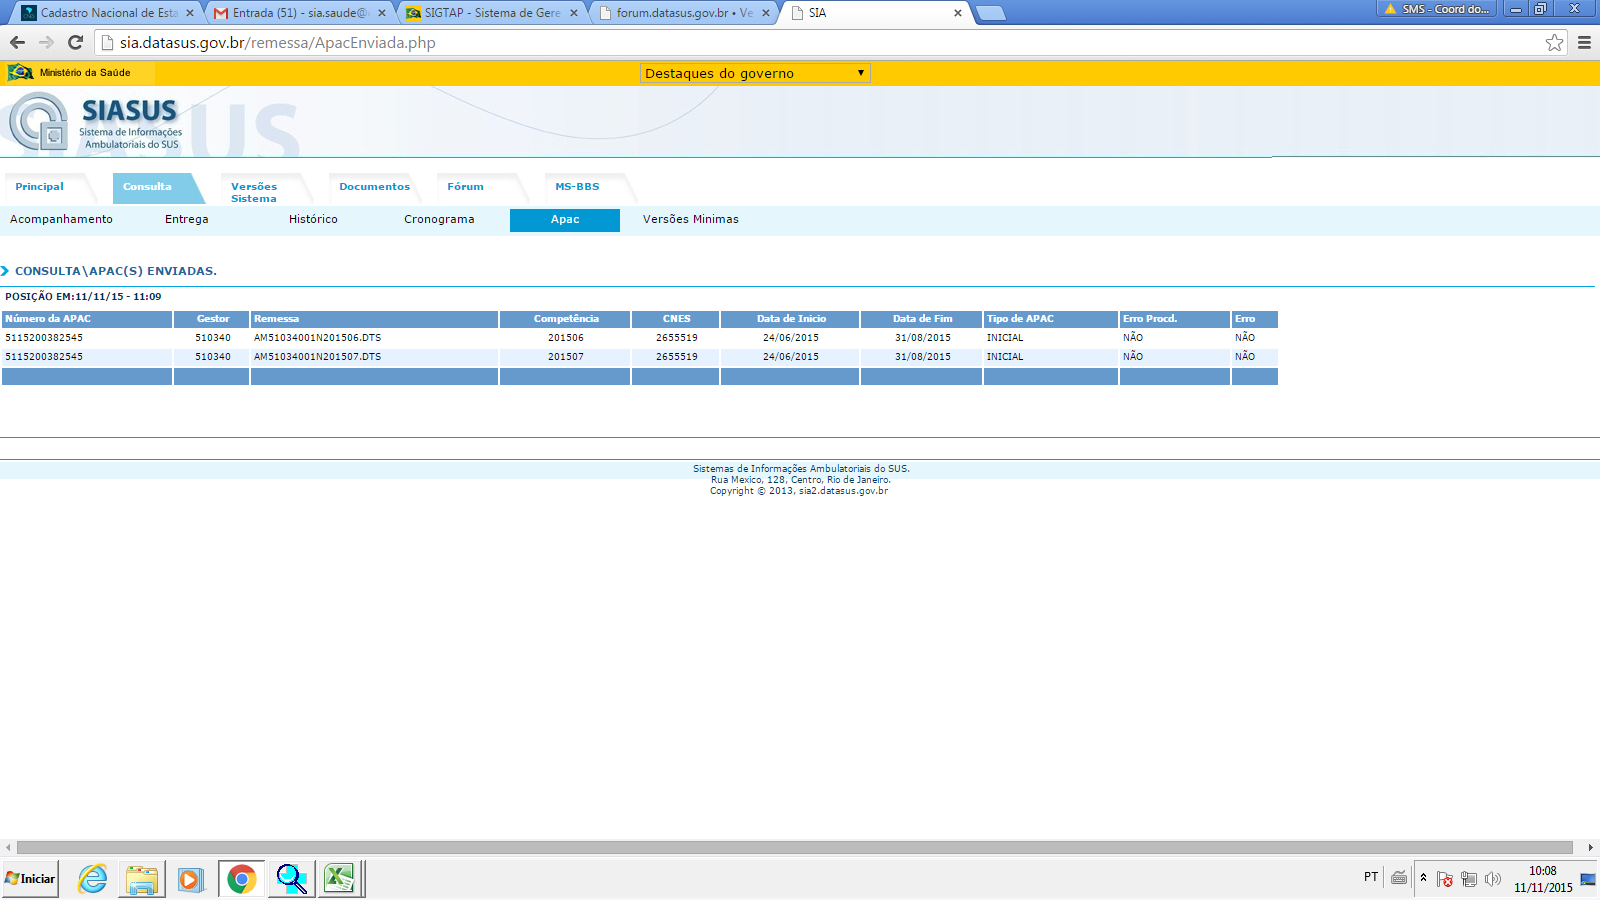Switch to the Principal tab
The height and width of the screenshot is (900, 1600).
[x=40, y=187]
